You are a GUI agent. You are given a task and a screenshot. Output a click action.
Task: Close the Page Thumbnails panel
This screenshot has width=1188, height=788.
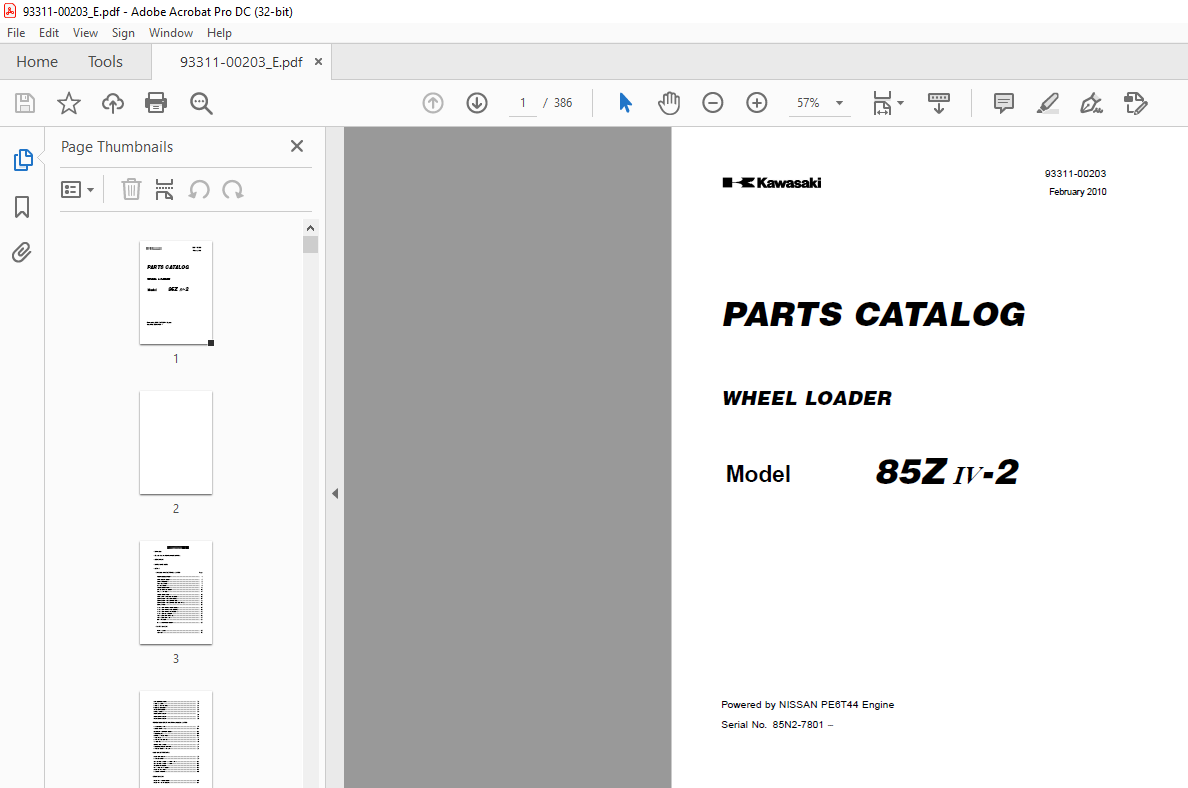coord(297,146)
